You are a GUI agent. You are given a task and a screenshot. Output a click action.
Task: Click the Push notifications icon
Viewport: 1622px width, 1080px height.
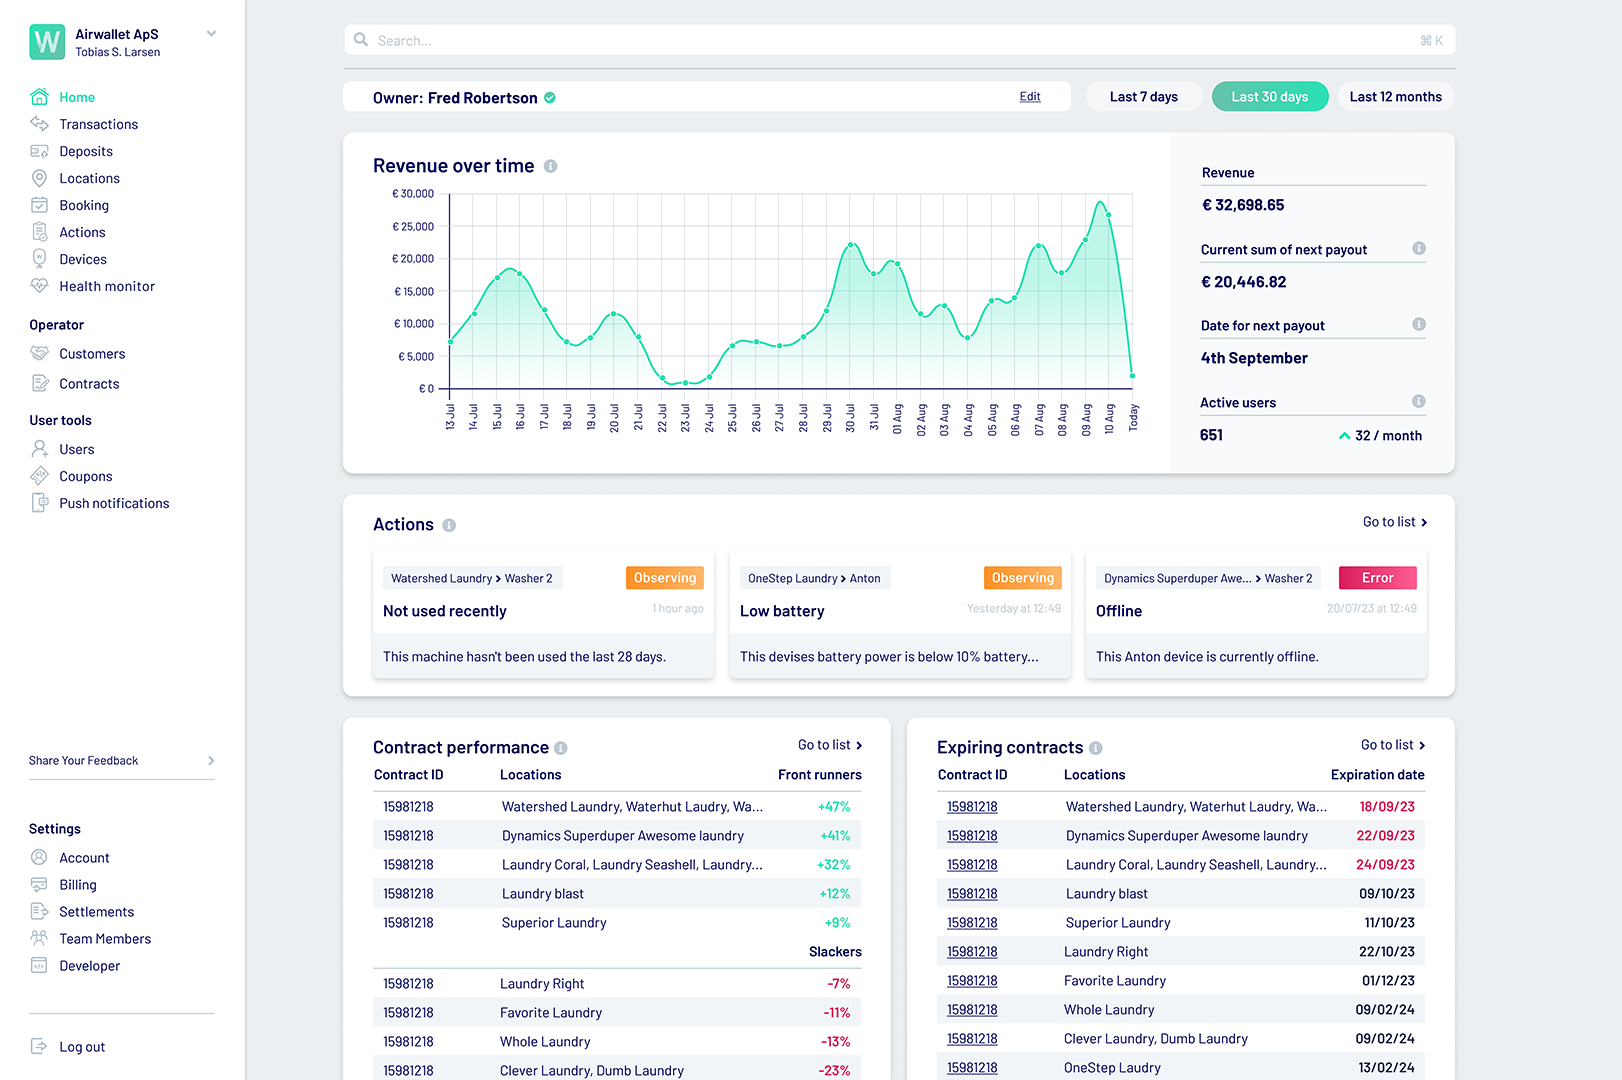(x=39, y=503)
